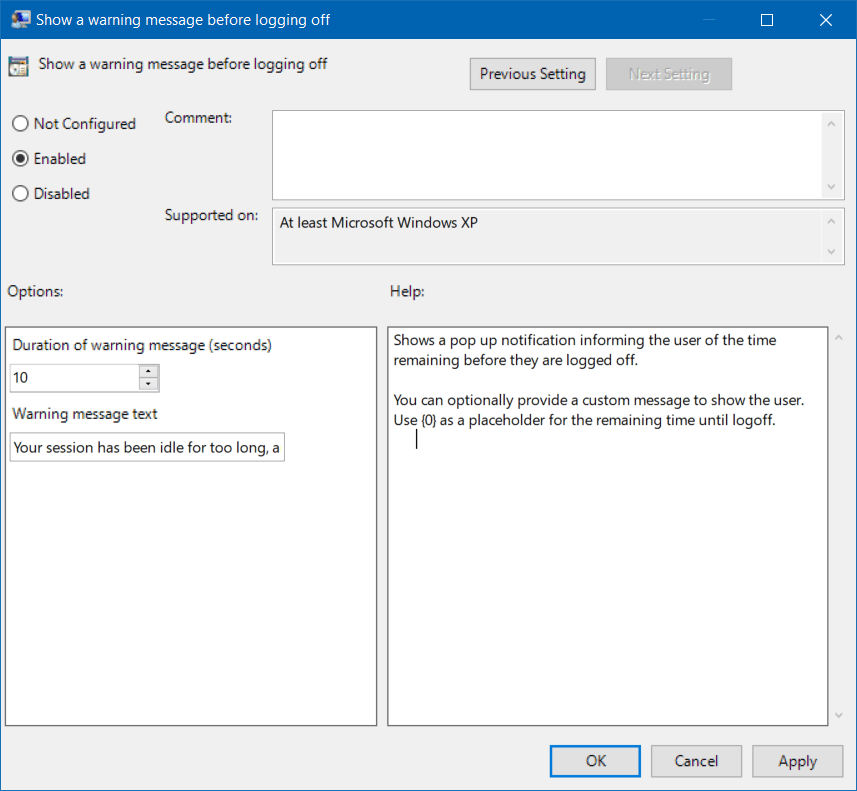Click the scroll-up arrow of the Comment box
The height and width of the screenshot is (791, 857).
coord(832,122)
